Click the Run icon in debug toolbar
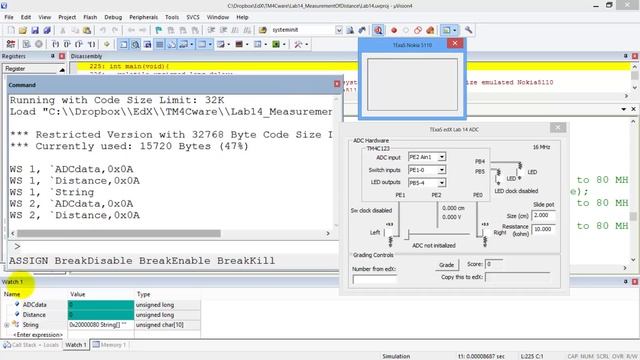 click(27, 44)
